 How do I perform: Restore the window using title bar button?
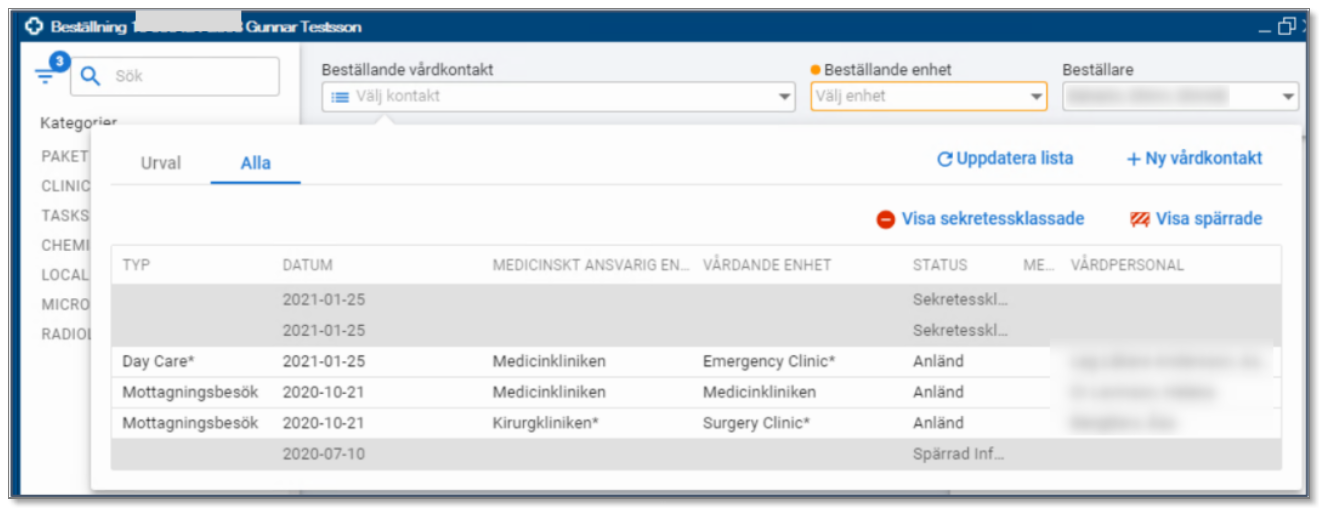1286,27
